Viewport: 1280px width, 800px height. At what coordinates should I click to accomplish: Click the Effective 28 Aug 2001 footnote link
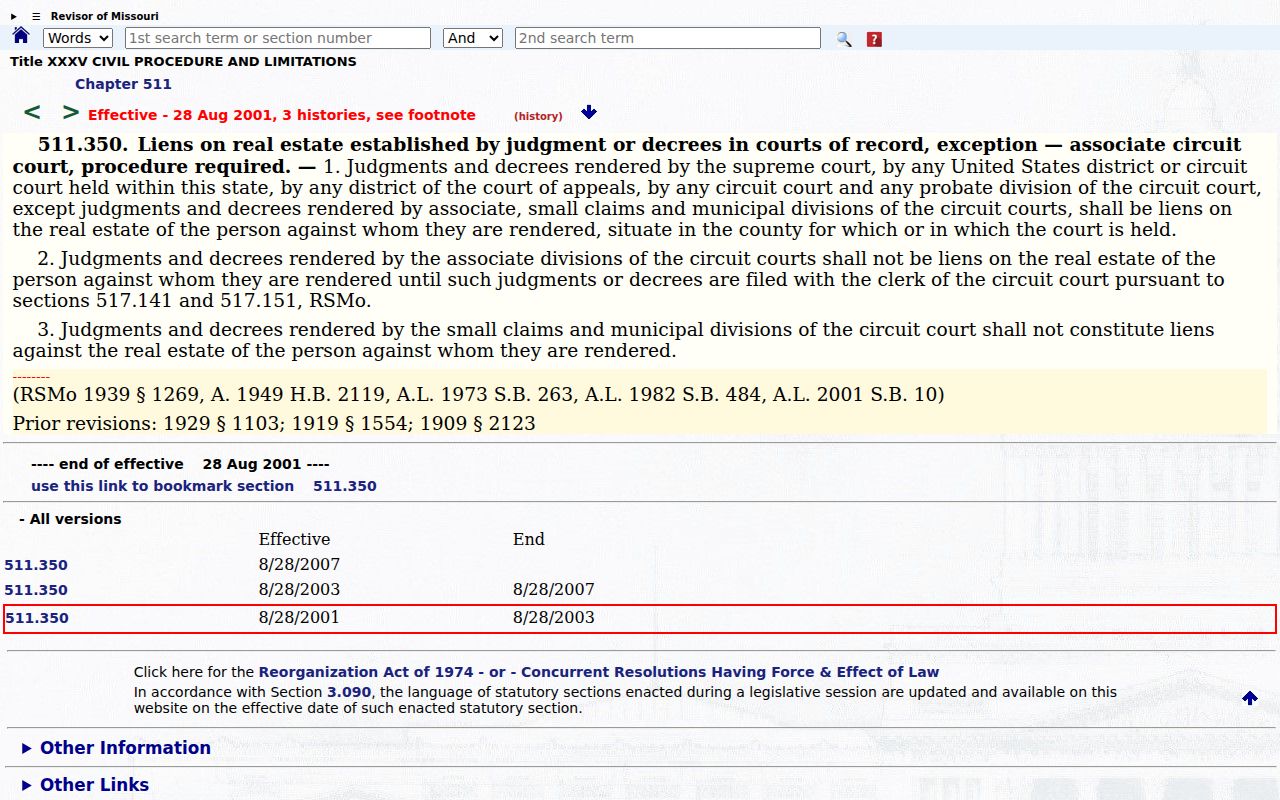click(282, 115)
